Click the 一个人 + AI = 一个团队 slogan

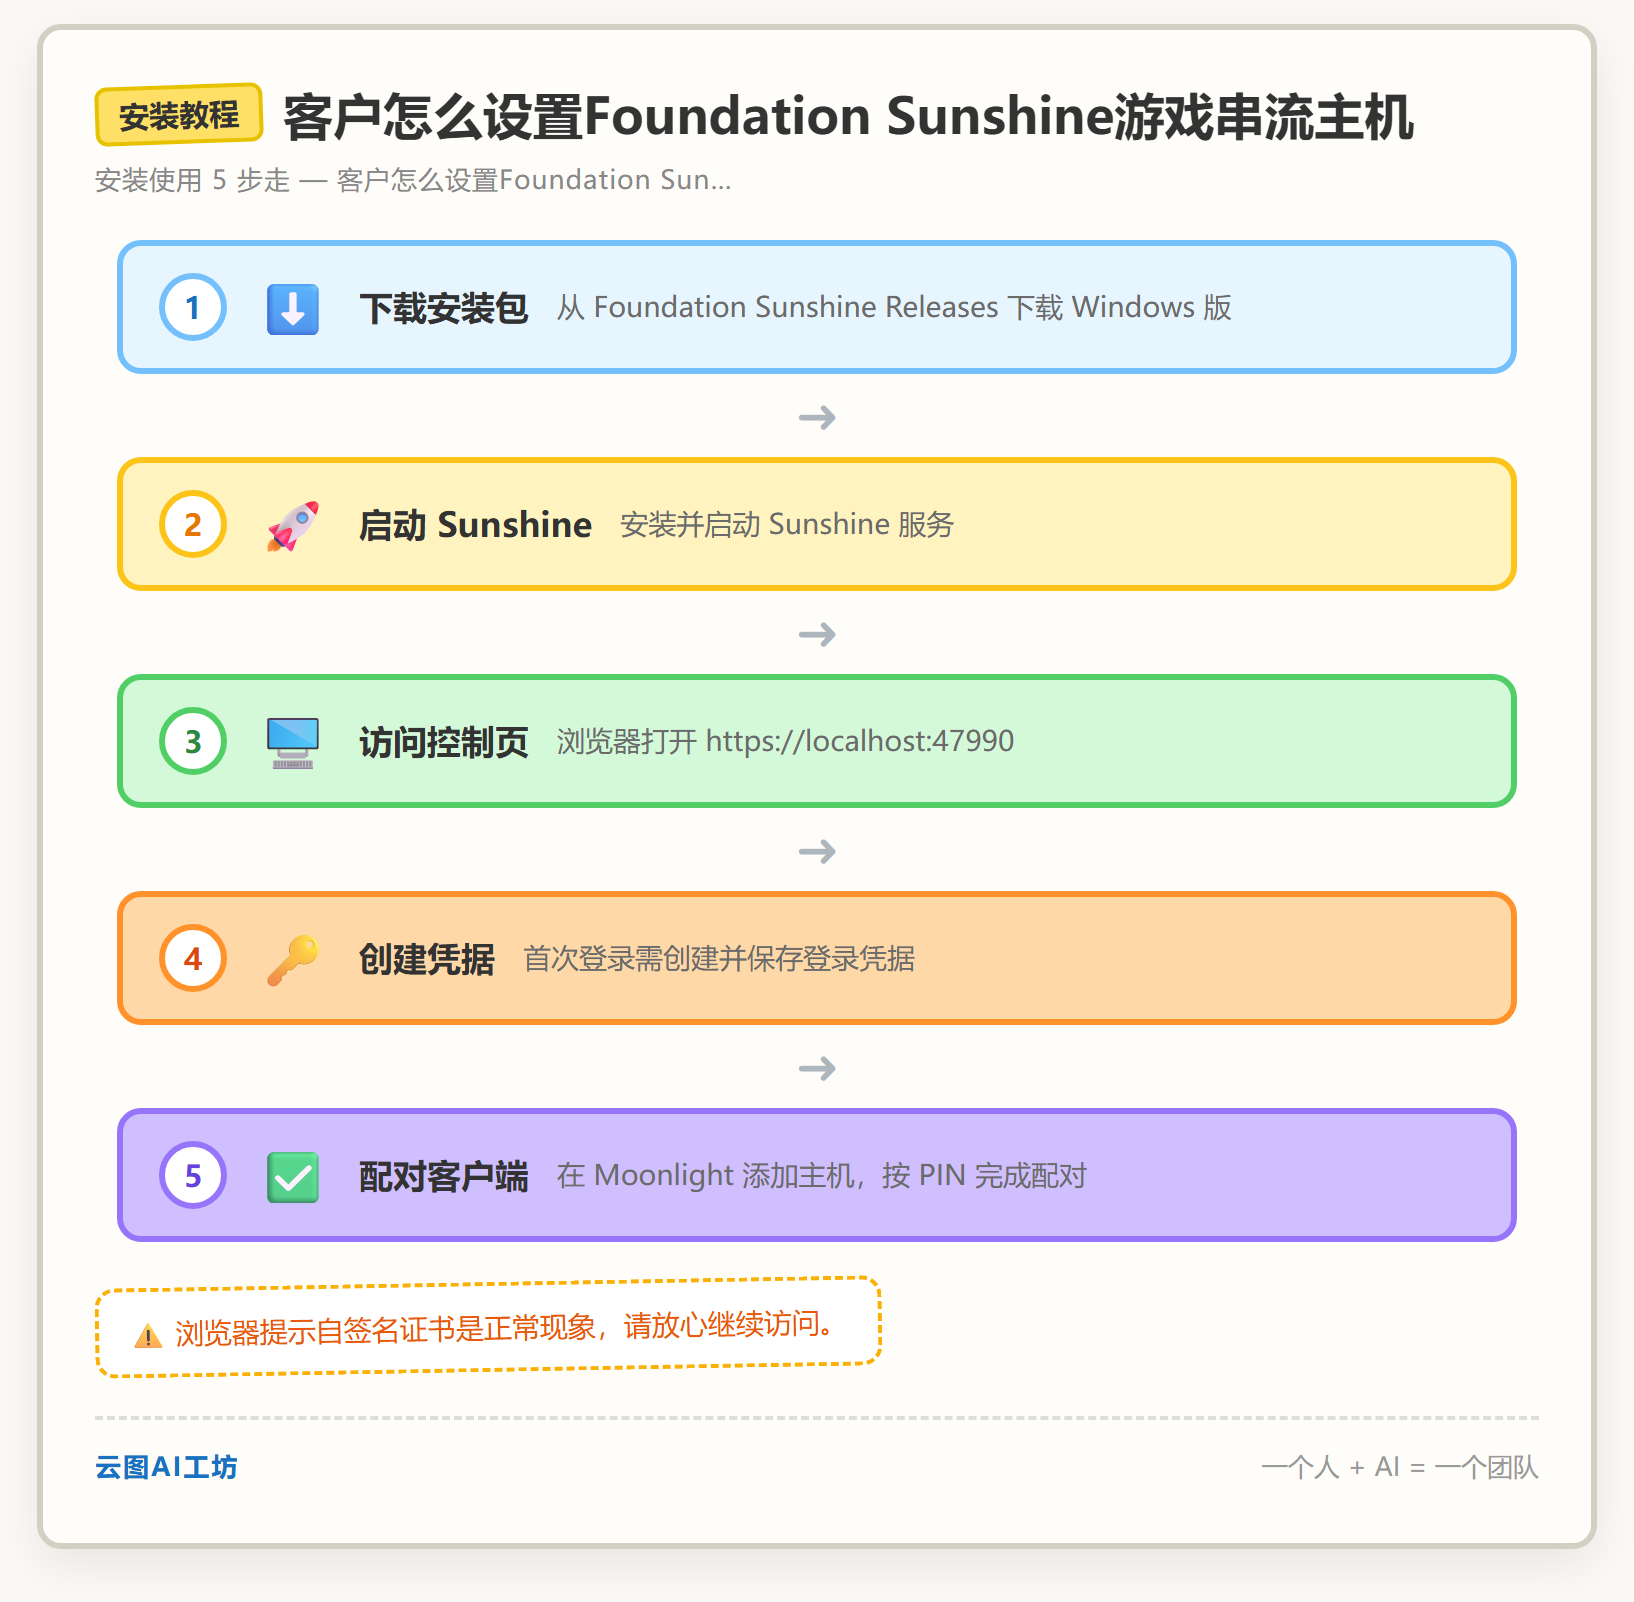pyautogui.click(x=1400, y=1467)
